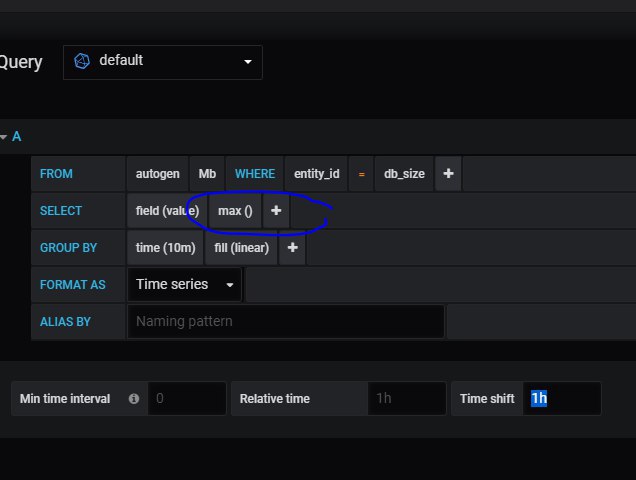Add a SELECT function with plus icon

(276, 211)
